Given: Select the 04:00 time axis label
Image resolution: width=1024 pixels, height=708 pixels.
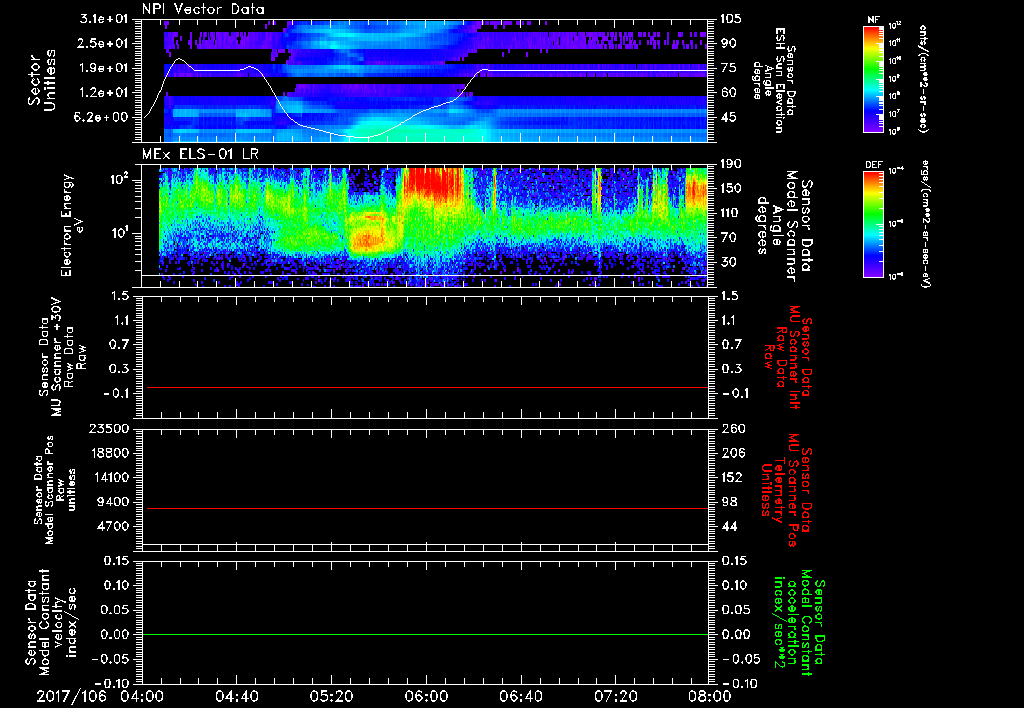Looking at the screenshot, I should pyautogui.click(x=142, y=696).
